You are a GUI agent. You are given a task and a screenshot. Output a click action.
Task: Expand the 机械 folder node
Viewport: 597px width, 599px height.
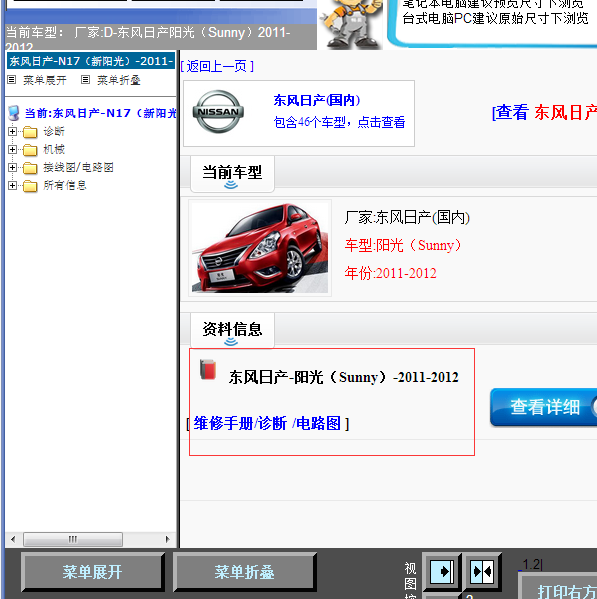click(12, 149)
